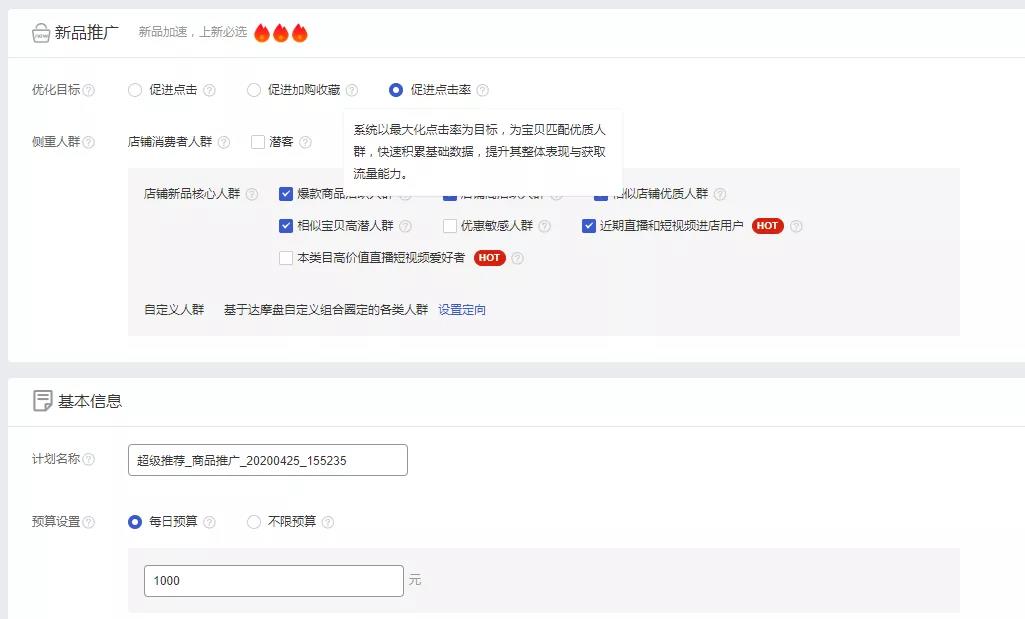Uncheck 近期直播和短视频进店用户 checkbox
Screen dimensions: 1025x619
588,226
